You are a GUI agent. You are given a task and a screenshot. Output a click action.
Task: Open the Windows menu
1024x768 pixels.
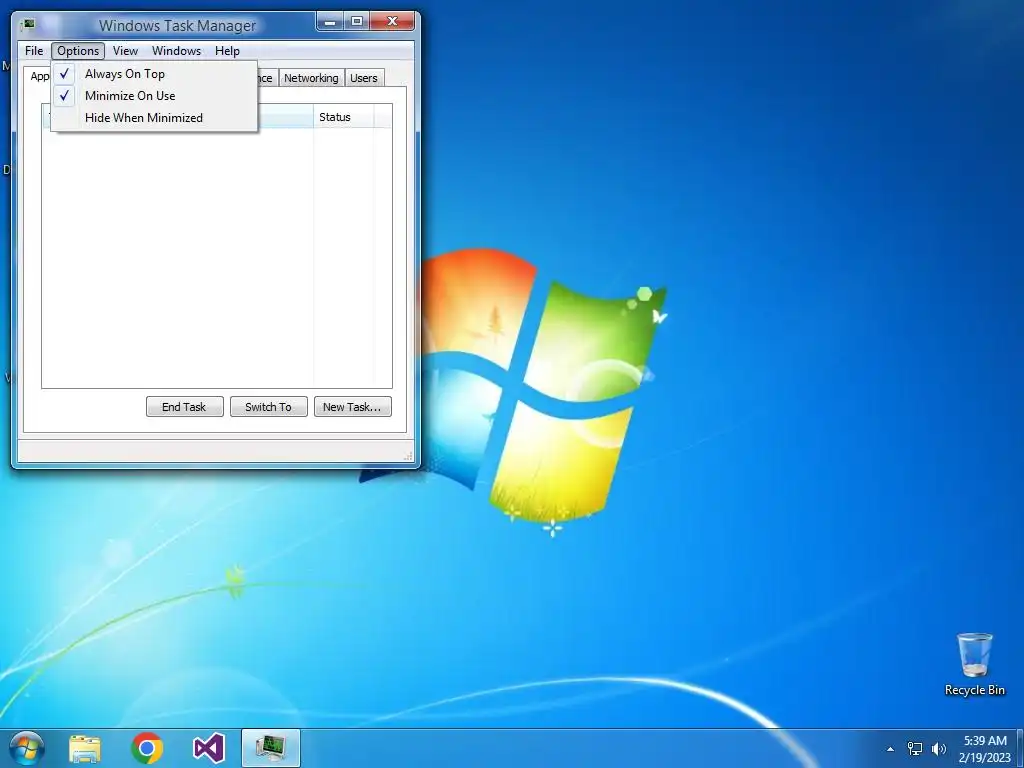click(x=176, y=51)
